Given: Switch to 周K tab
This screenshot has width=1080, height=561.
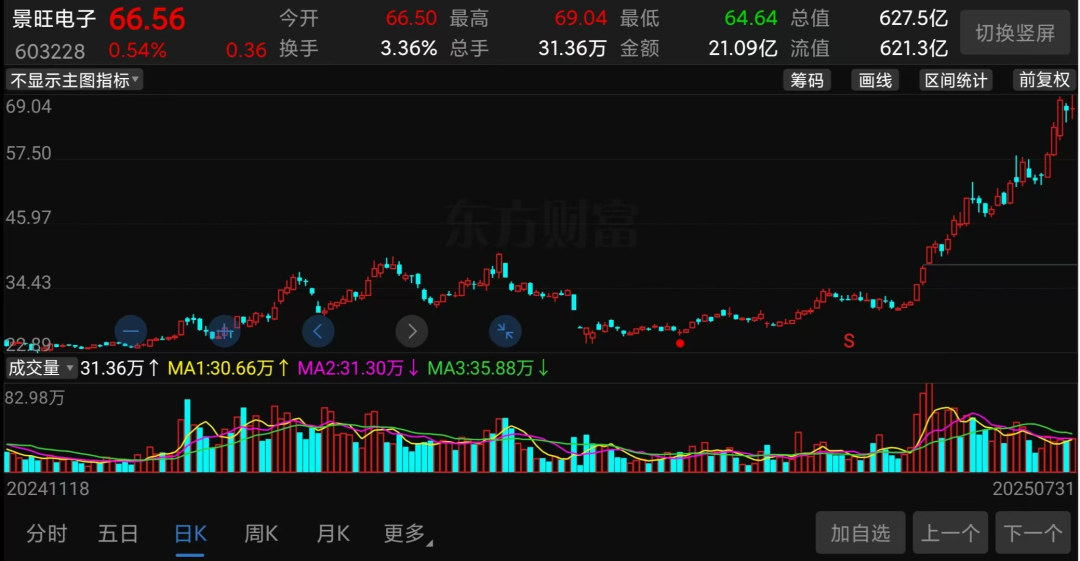Looking at the screenshot, I should [x=261, y=533].
